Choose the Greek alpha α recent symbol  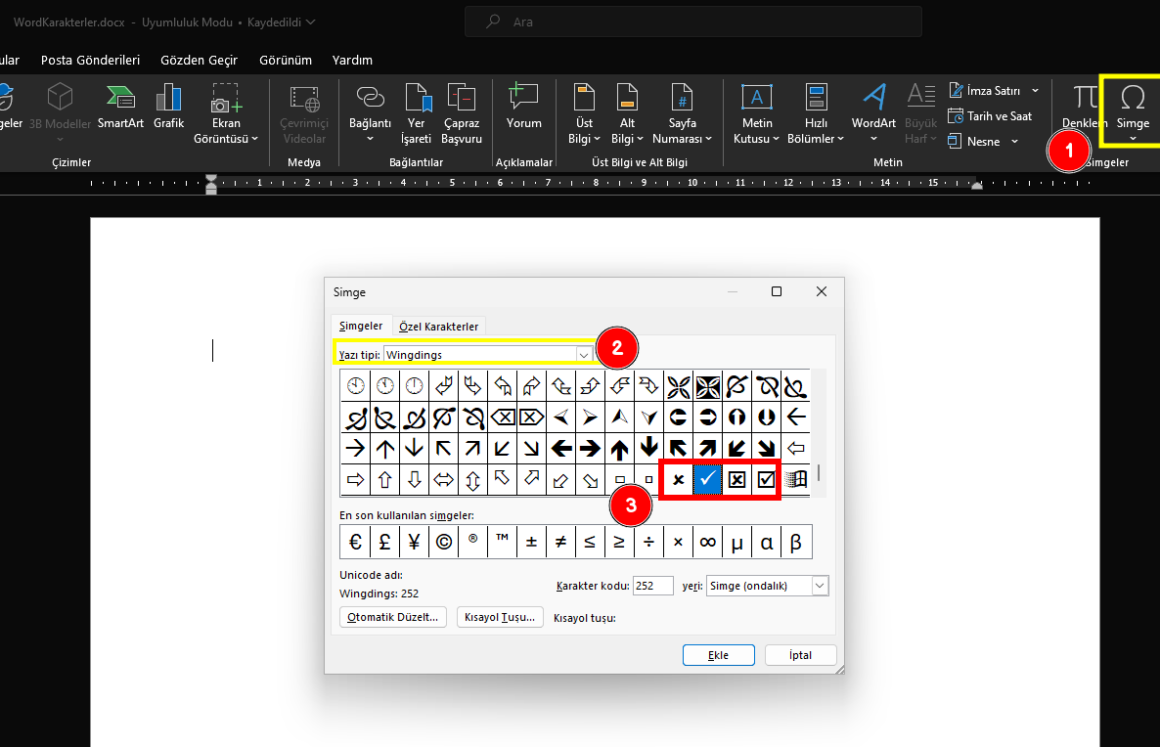[x=766, y=542]
